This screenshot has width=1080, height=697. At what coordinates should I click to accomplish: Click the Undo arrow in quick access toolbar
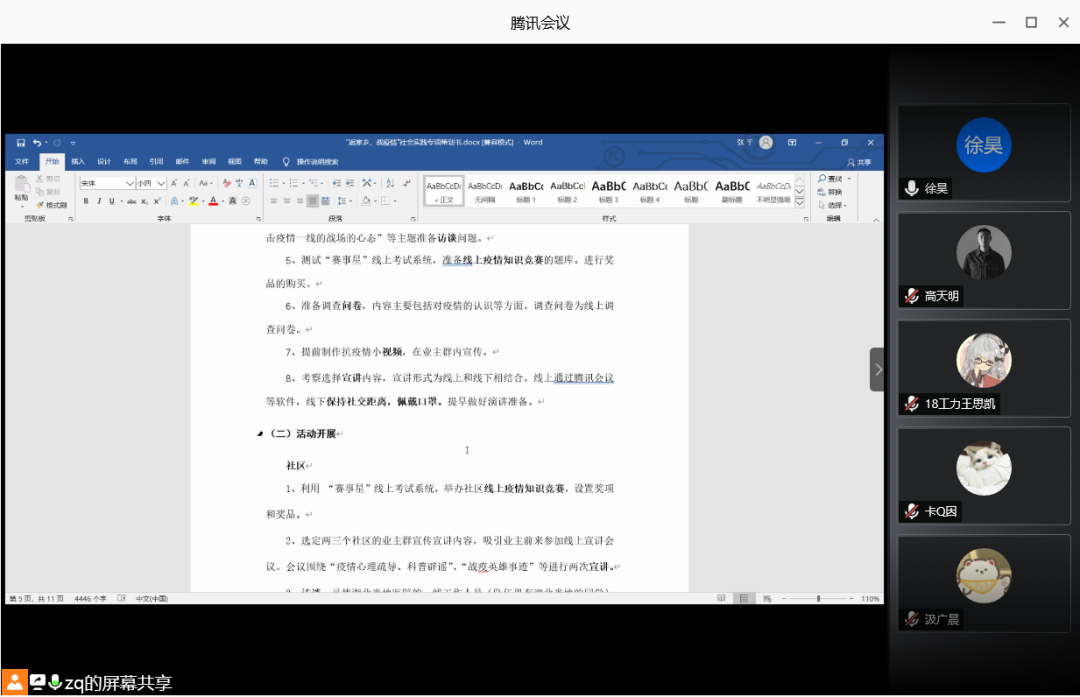pyautogui.click(x=37, y=143)
